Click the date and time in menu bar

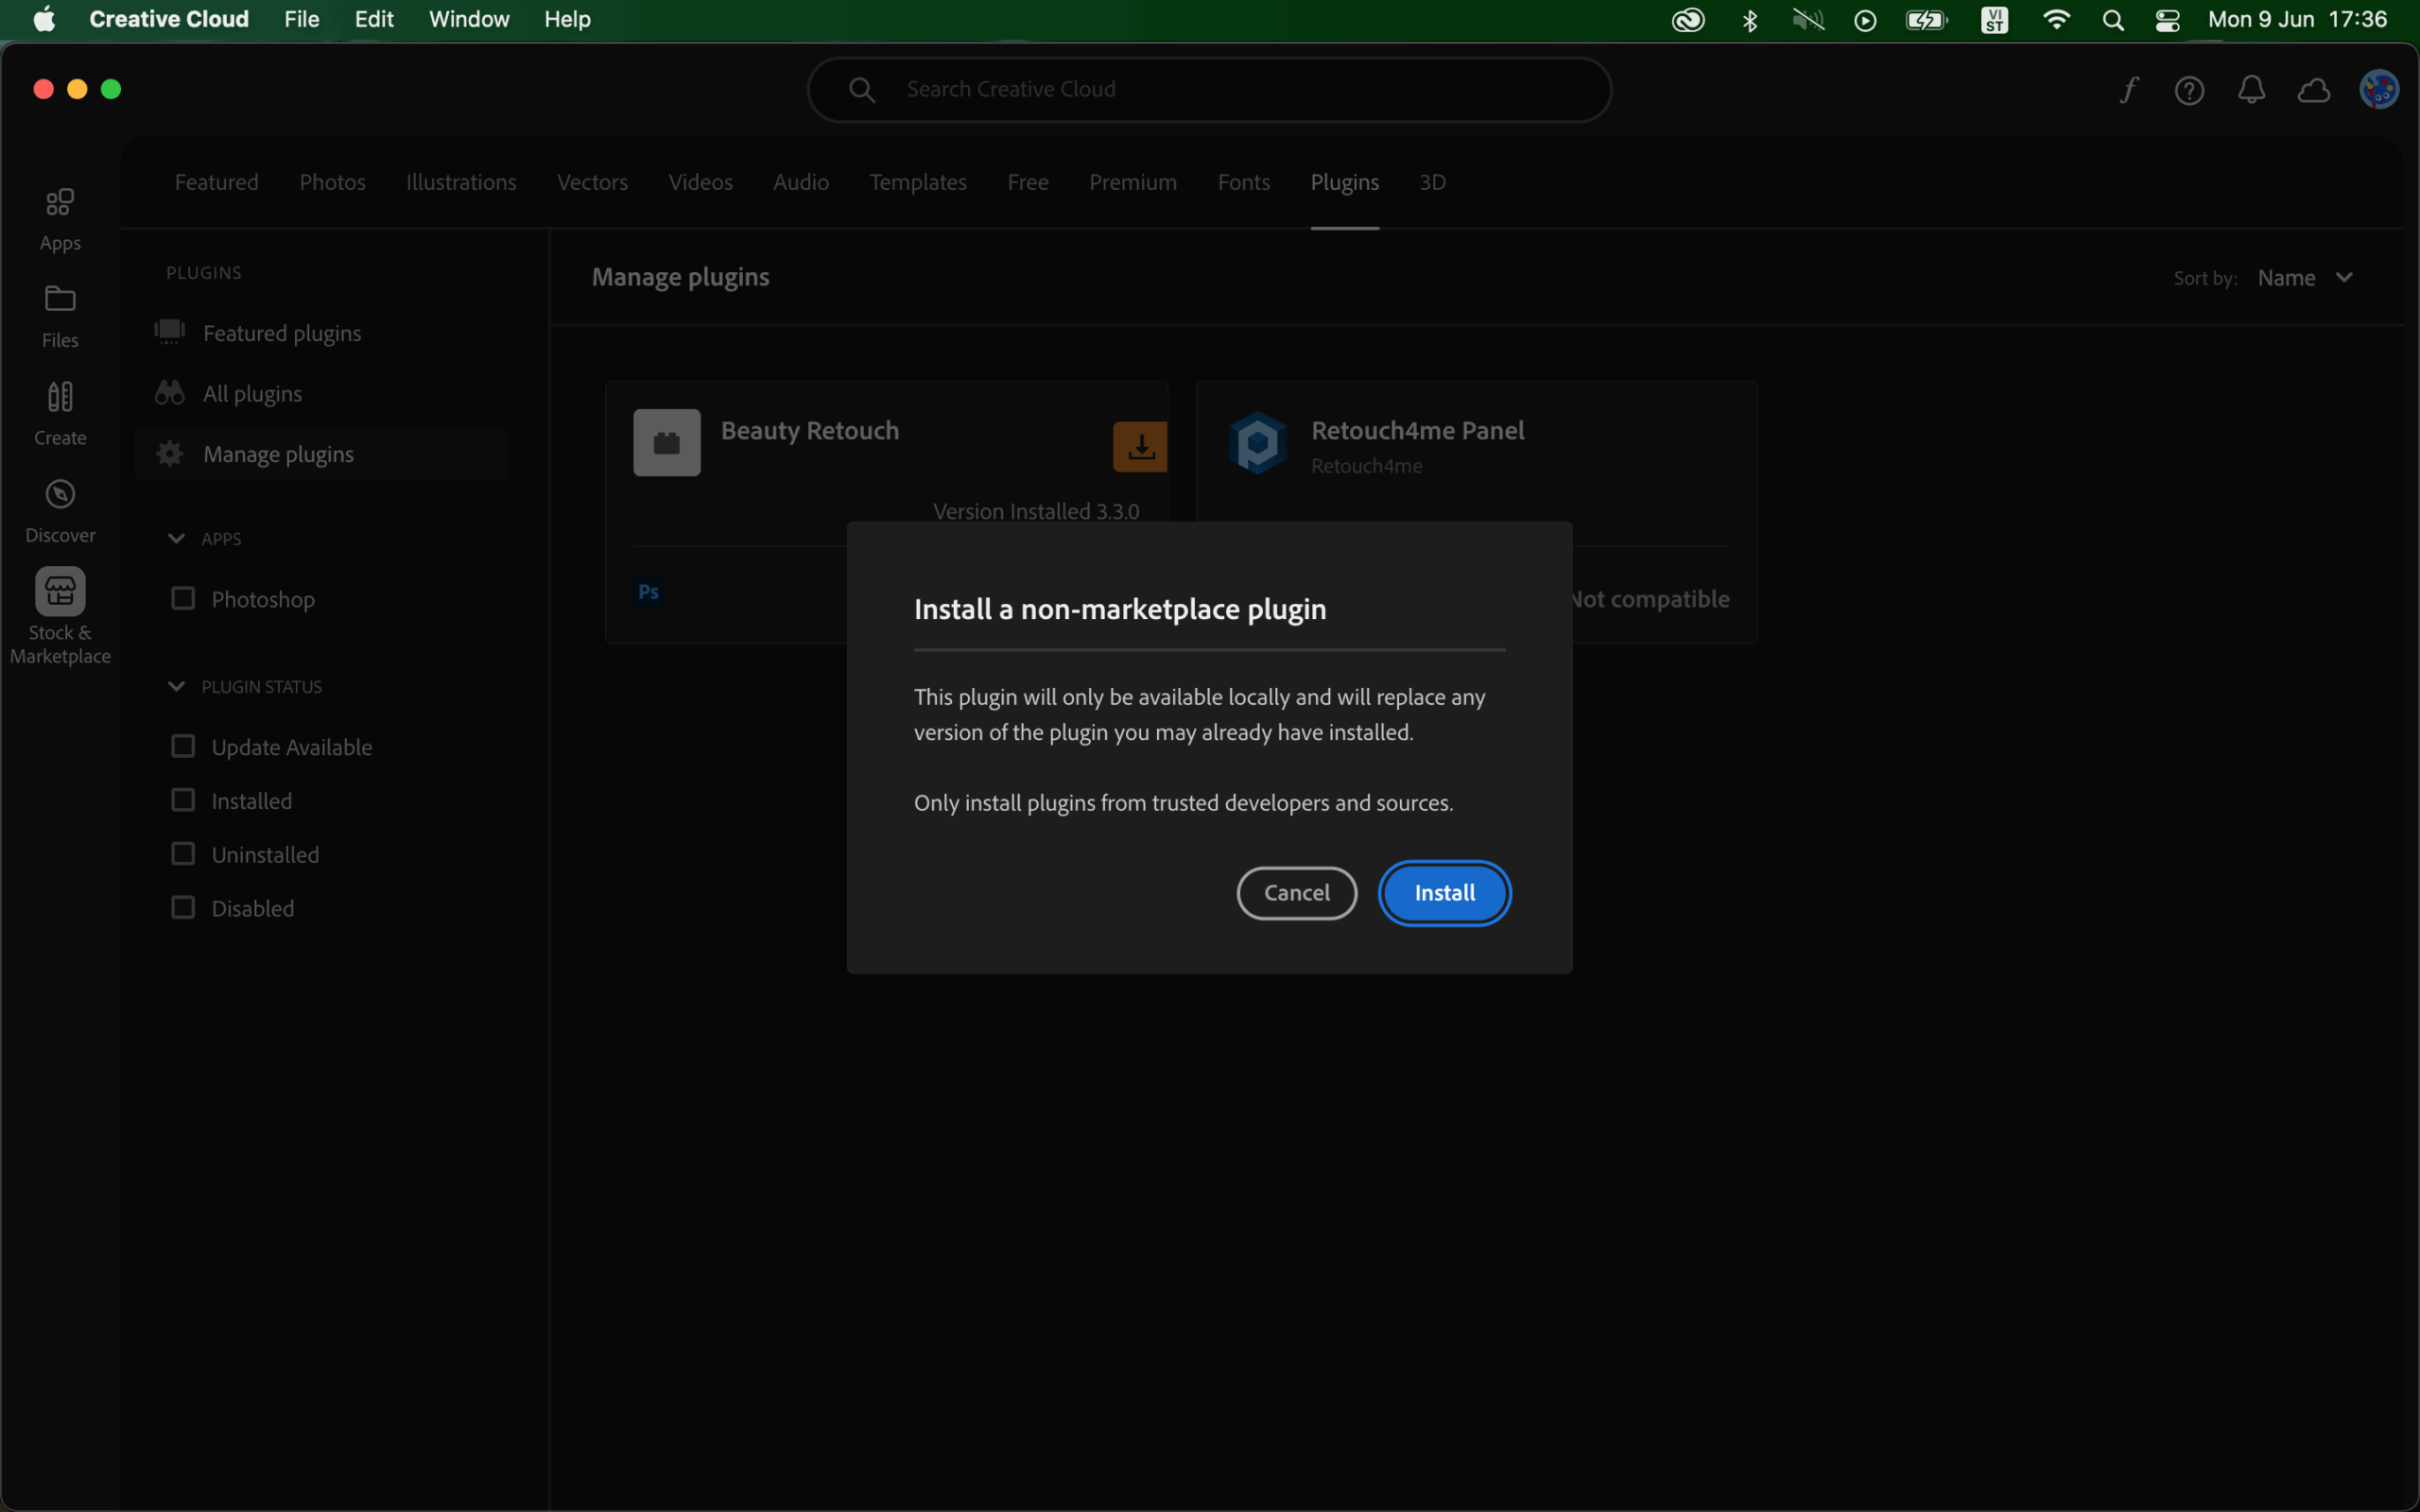click(x=2297, y=20)
